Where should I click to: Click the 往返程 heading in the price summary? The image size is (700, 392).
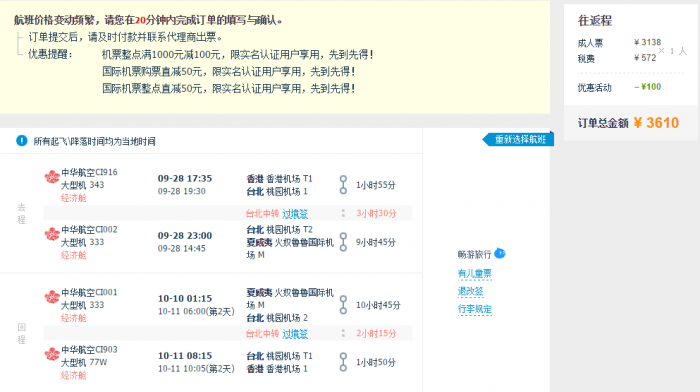coord(595,21)
